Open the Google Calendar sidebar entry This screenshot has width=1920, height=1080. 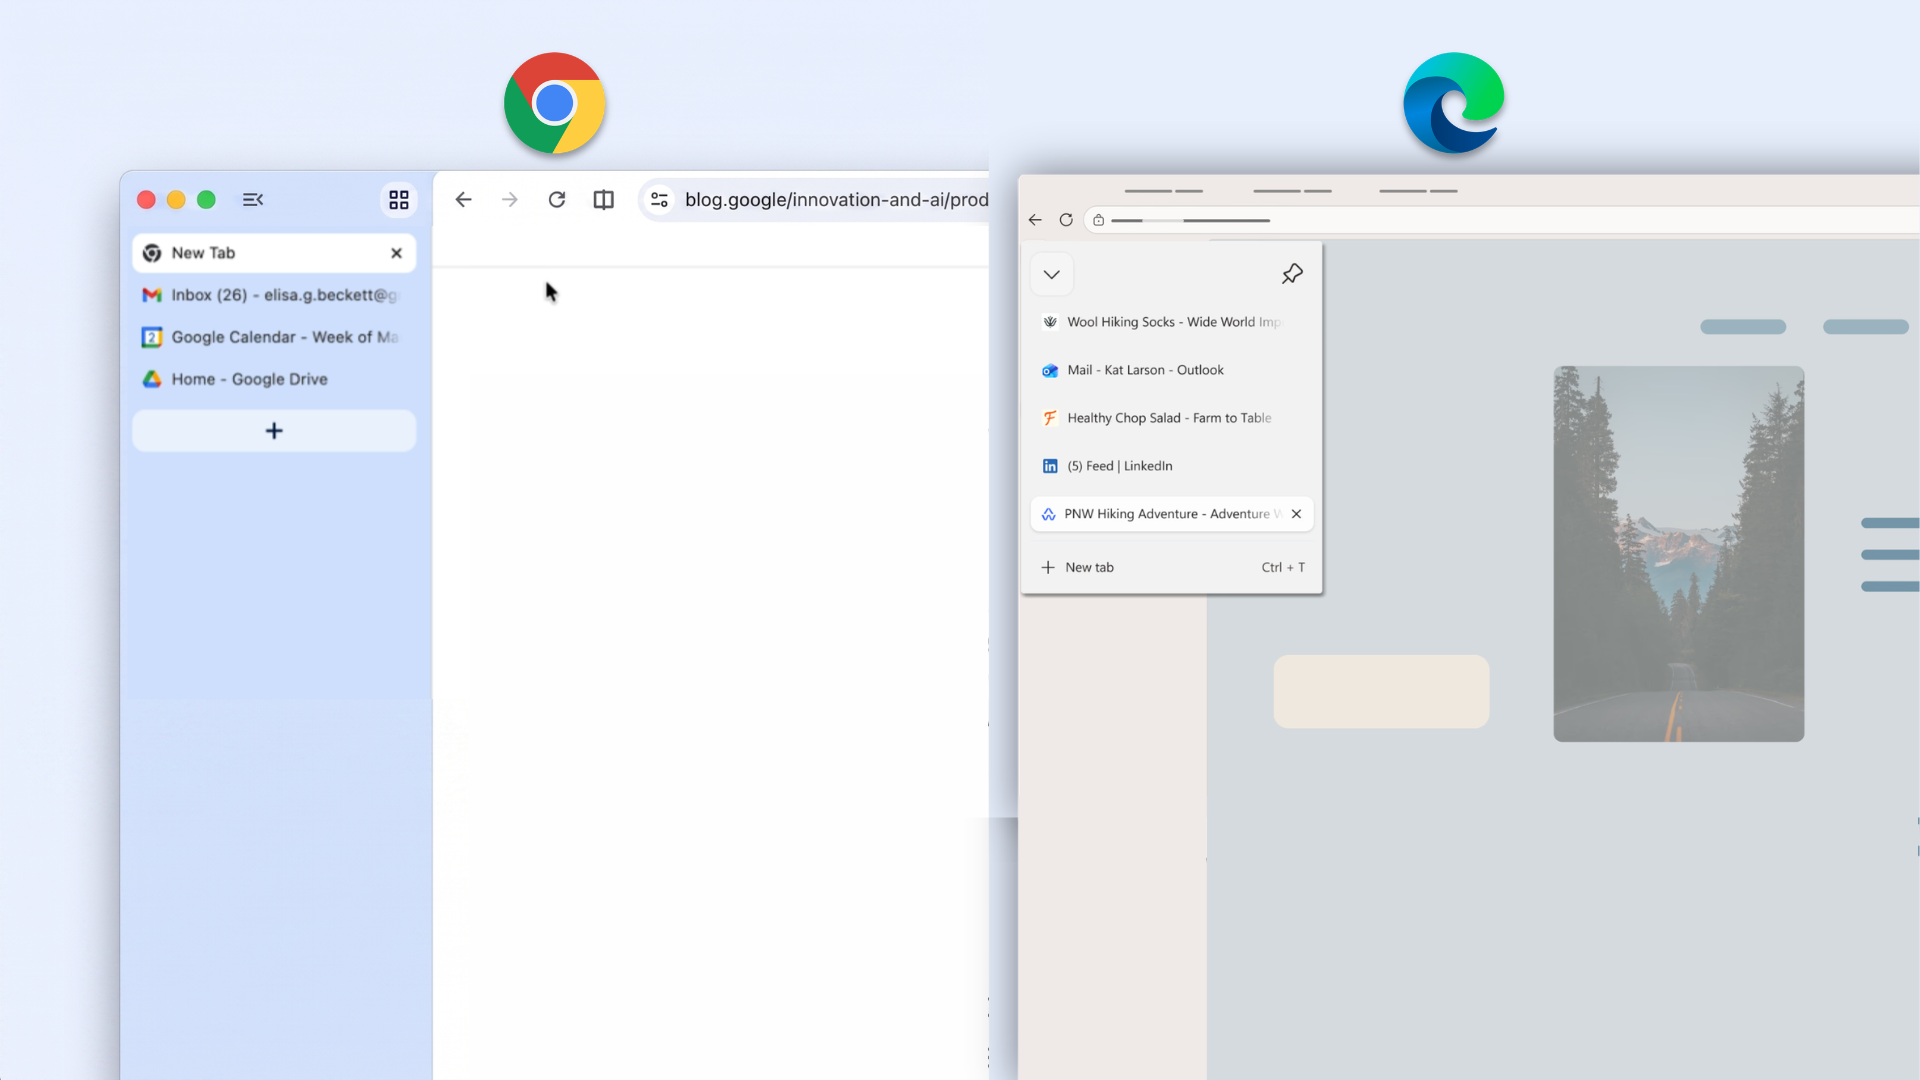click(x=270, y=337)
